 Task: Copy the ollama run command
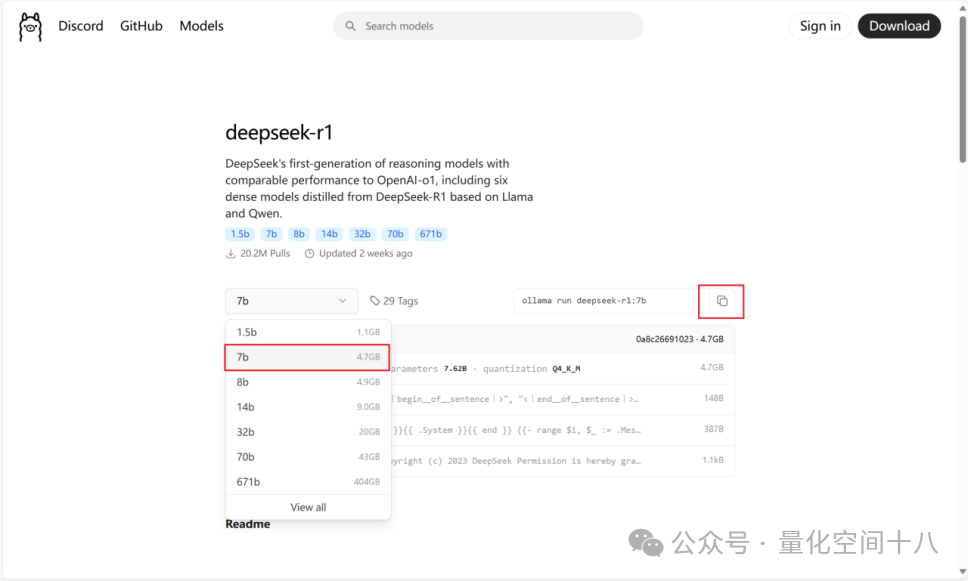[722, 301]
